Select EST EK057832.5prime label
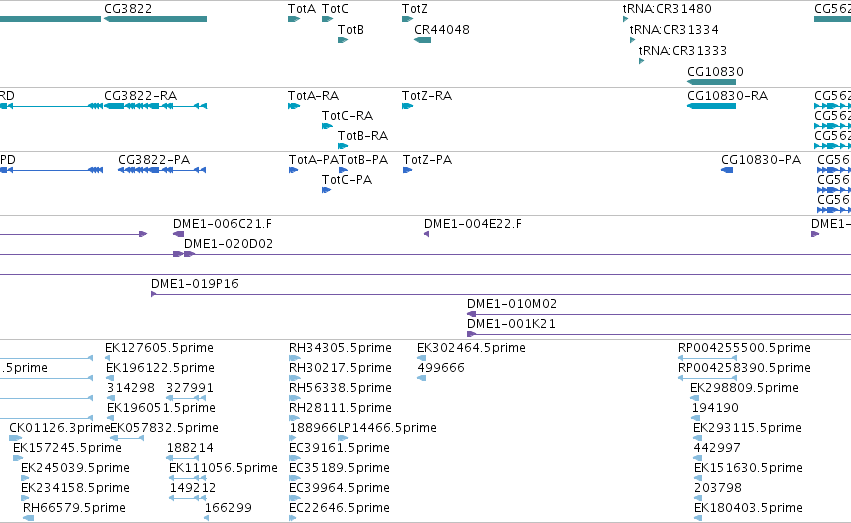This screenshot has width=851, height=523. [x=164, y=428]
